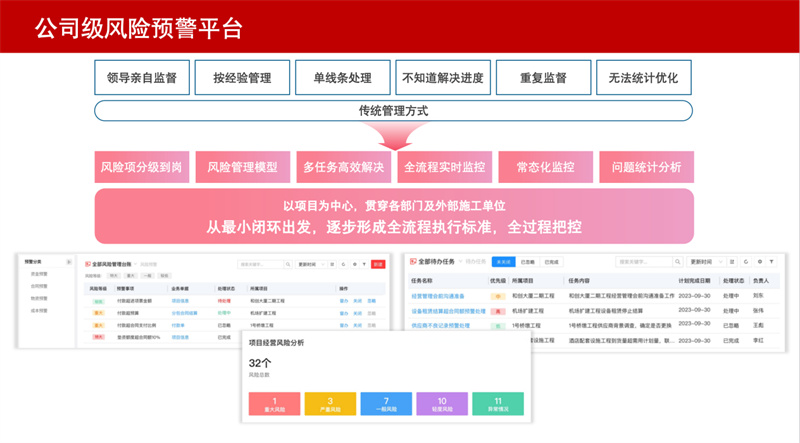Select 合同预警 in the category sidebar
Image resolution: width=800 pixels, height=443 pixels.
(38, 285)
